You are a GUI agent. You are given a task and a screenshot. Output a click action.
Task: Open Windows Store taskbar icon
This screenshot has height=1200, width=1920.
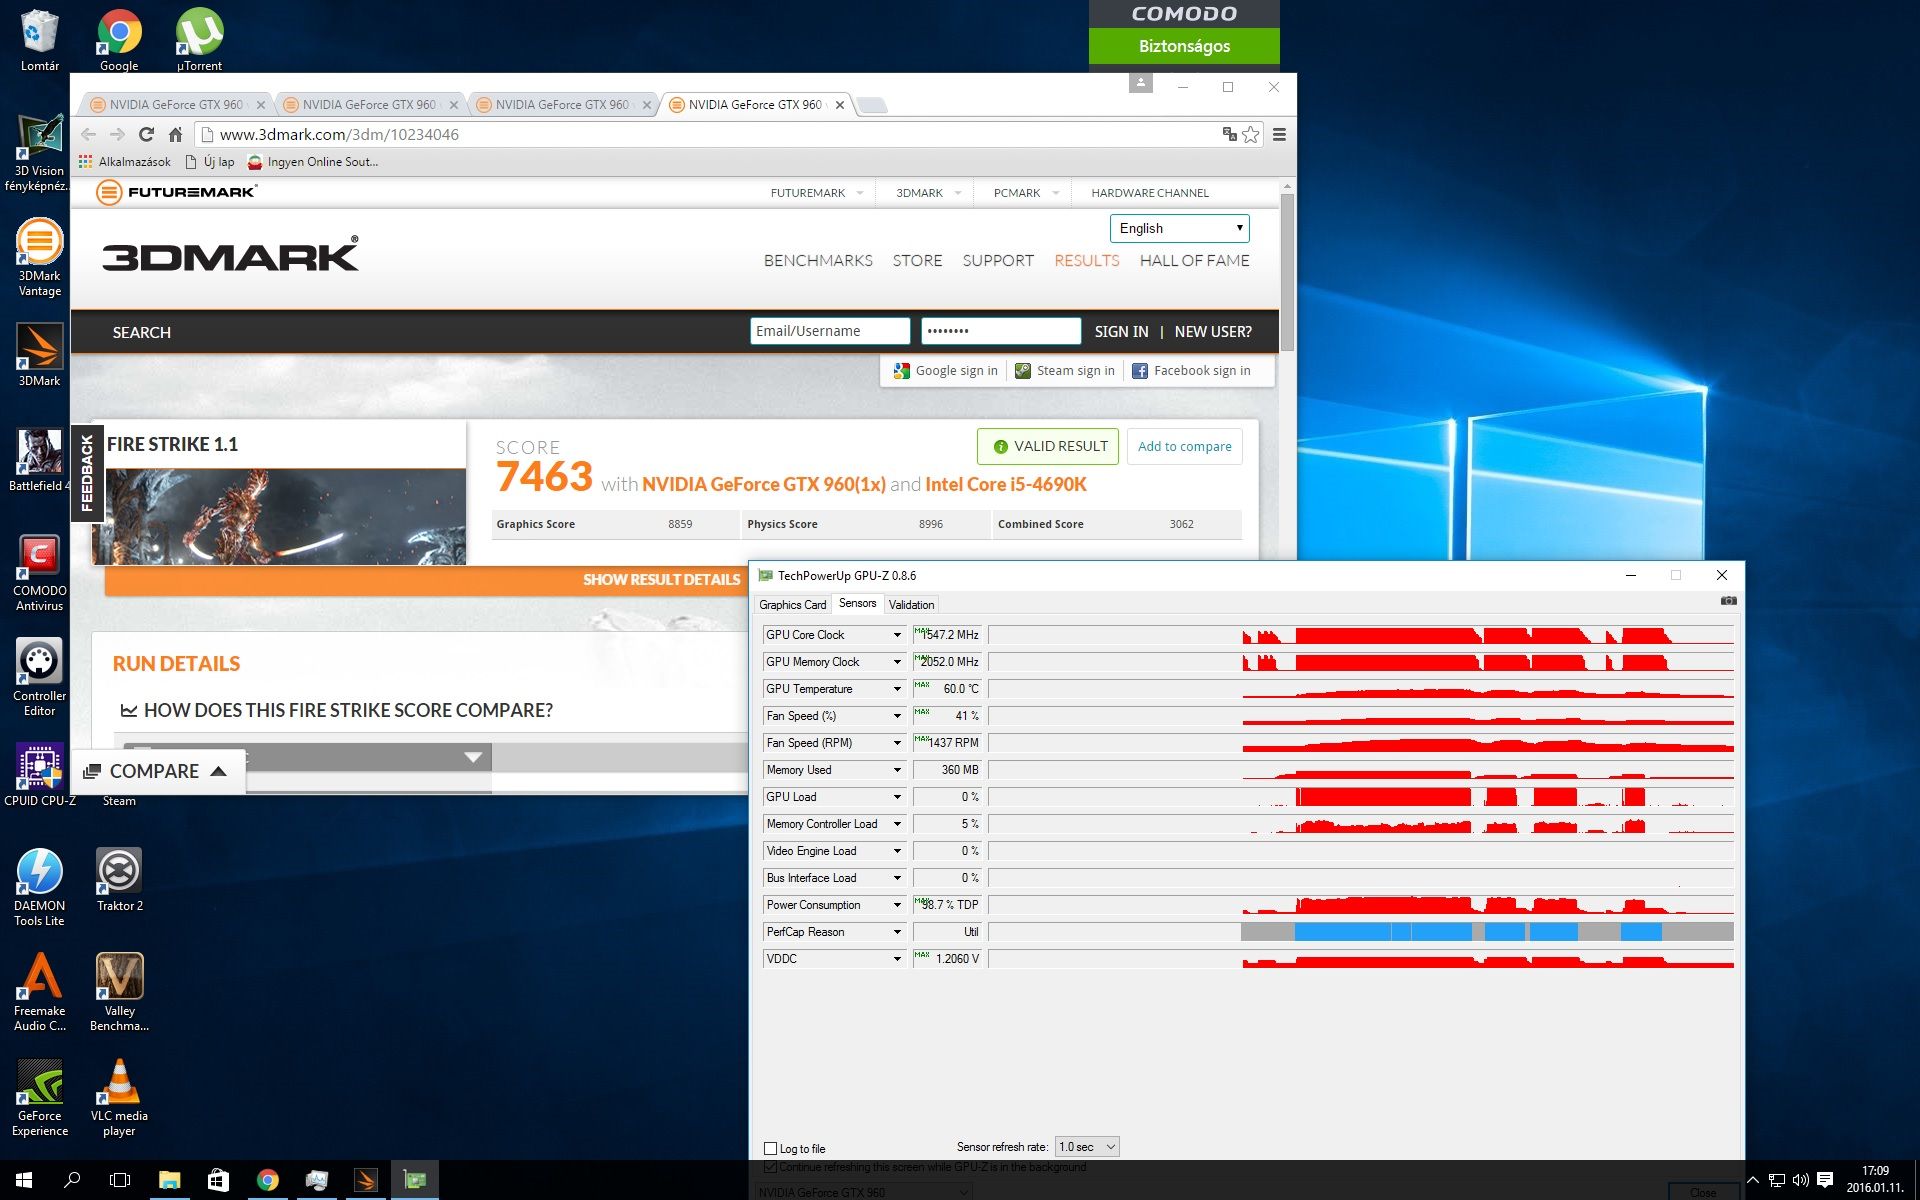click(218, 1180)
